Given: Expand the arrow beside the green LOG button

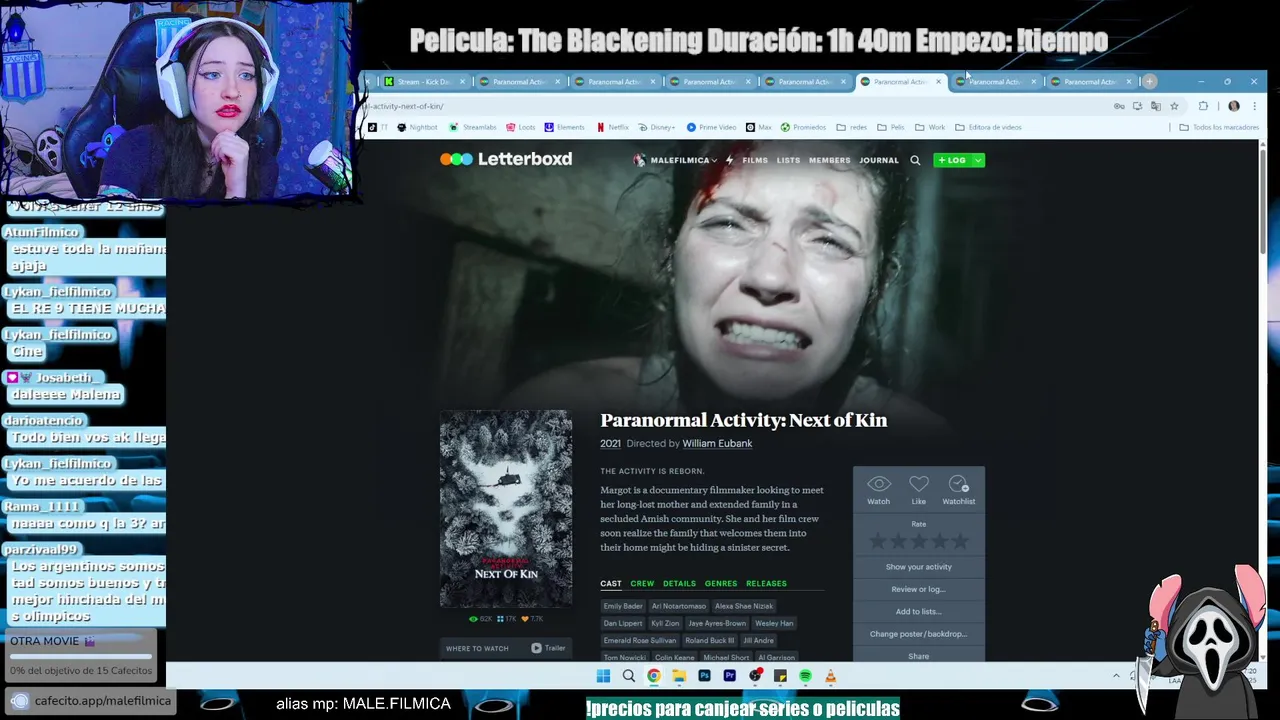Looking at the screenshot, I should [x=978, y=160].
